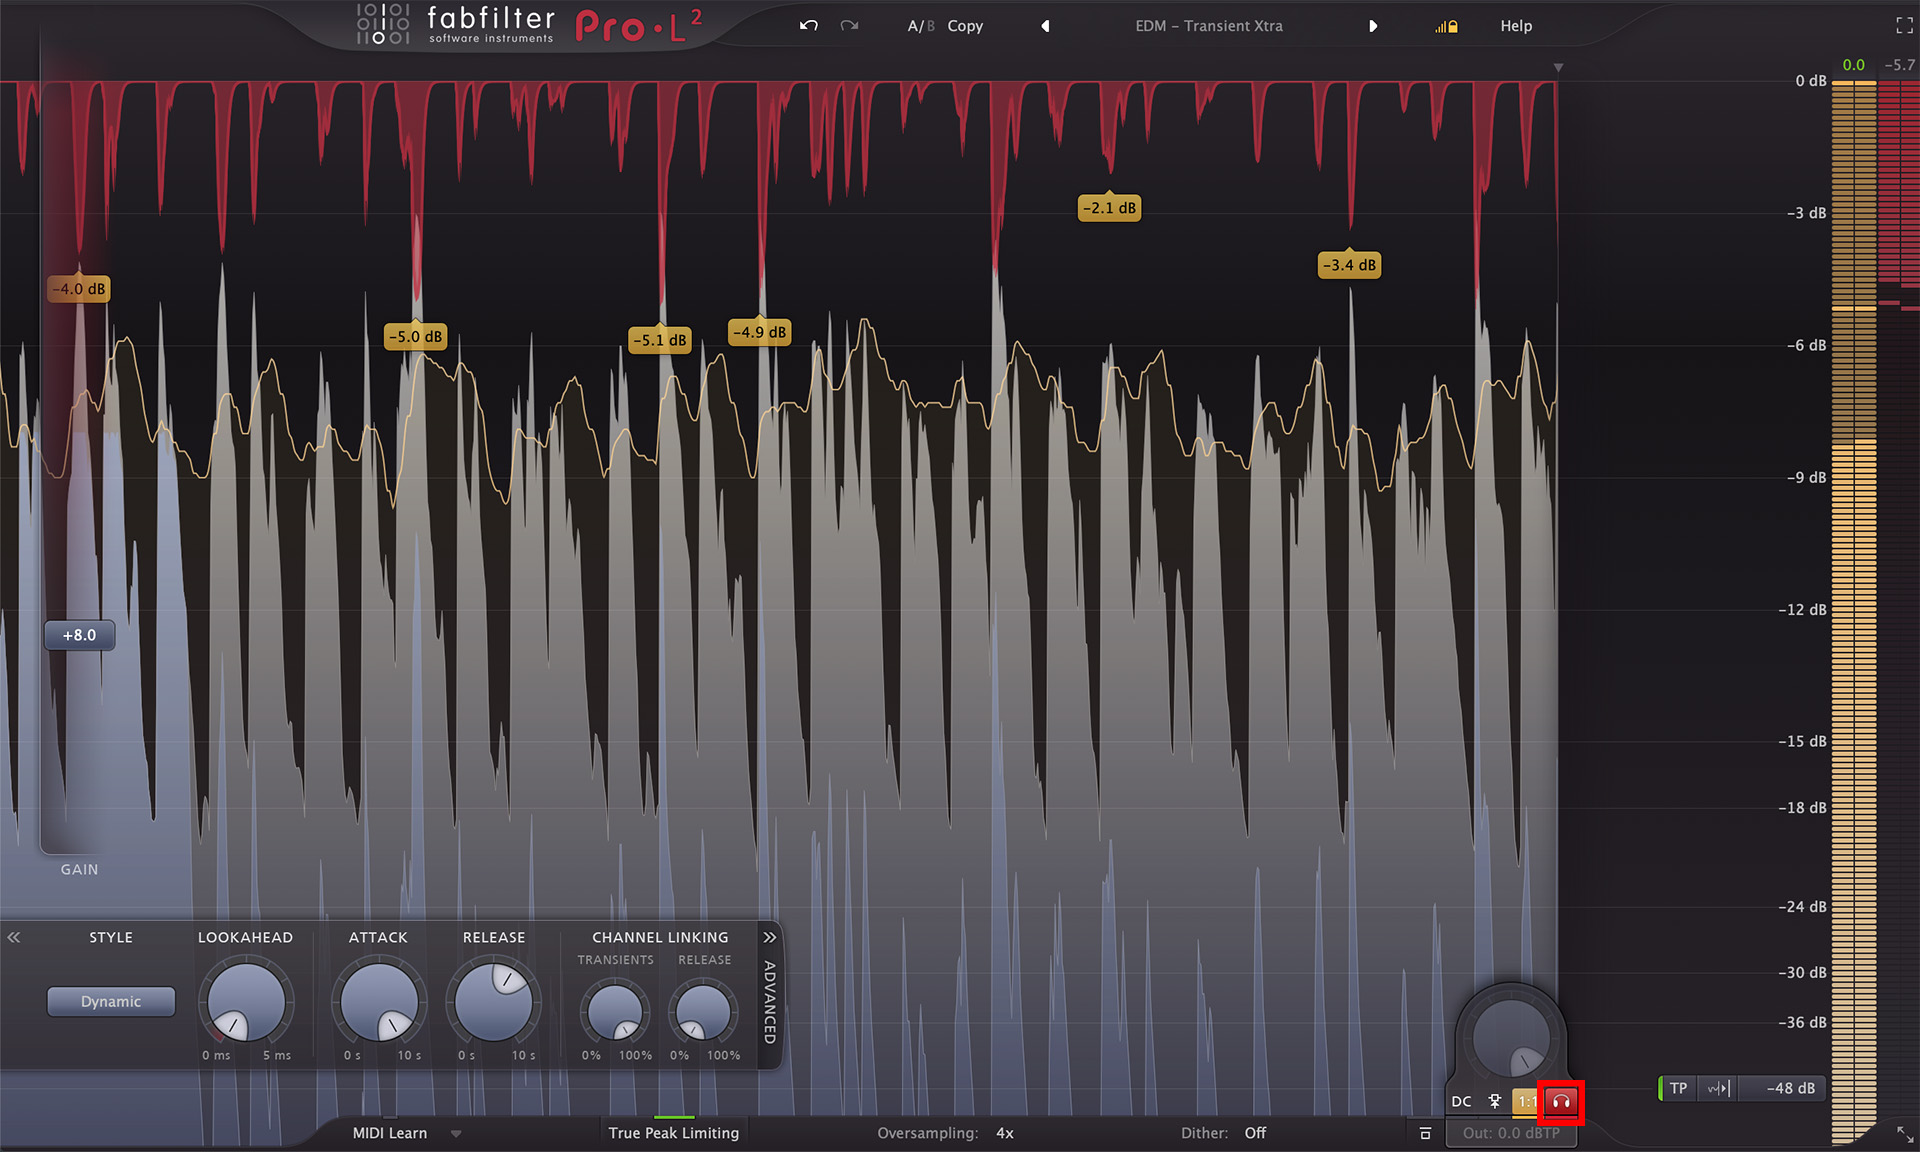Click the CHANNEL LINKING label
Viewport: 1920px width, 1152px height.
660,937
